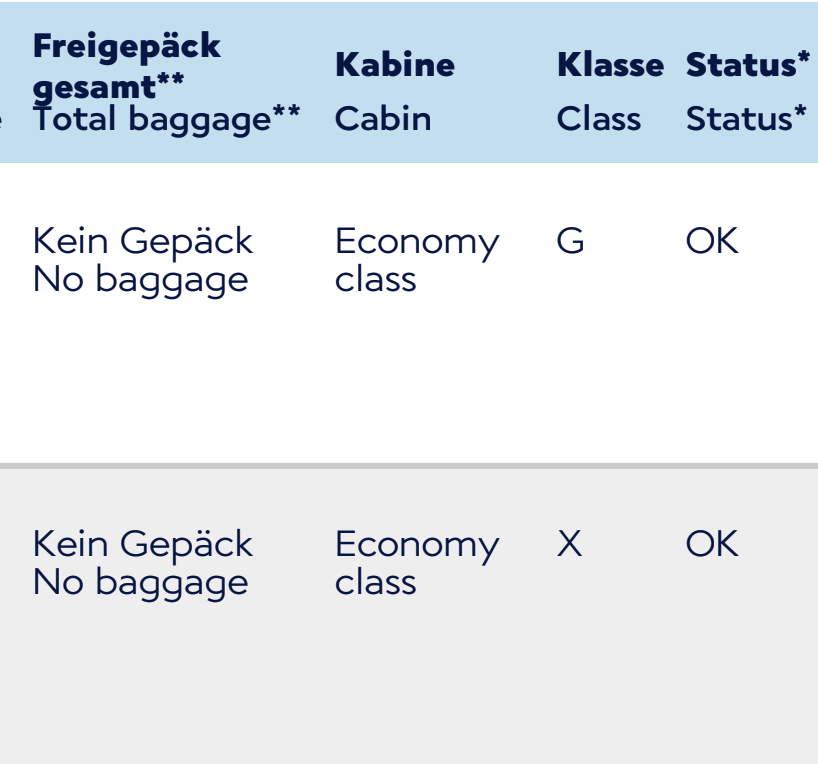Click the gray divider line between flight rows
This screenshot has height=764, width=818.
(x=409, y=466)
